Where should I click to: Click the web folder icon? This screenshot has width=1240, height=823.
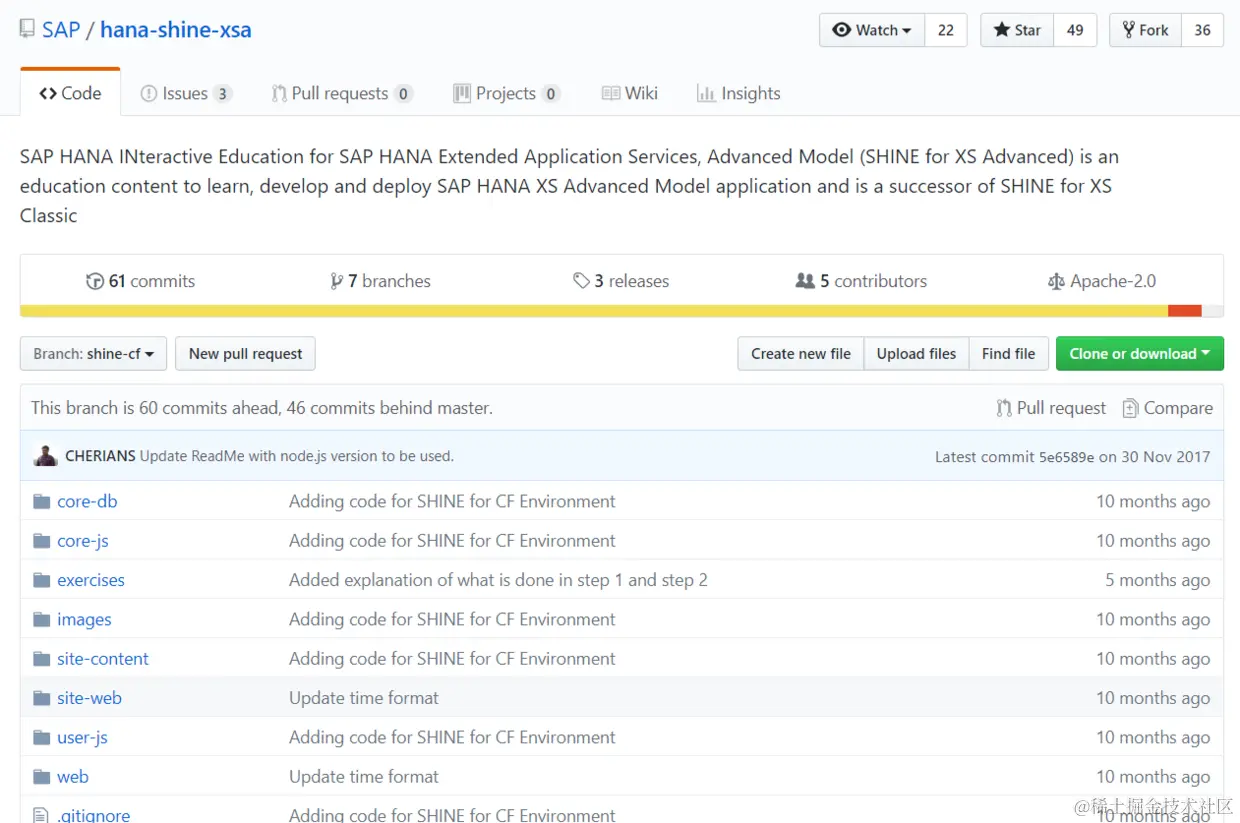click(x=41, y=777)
